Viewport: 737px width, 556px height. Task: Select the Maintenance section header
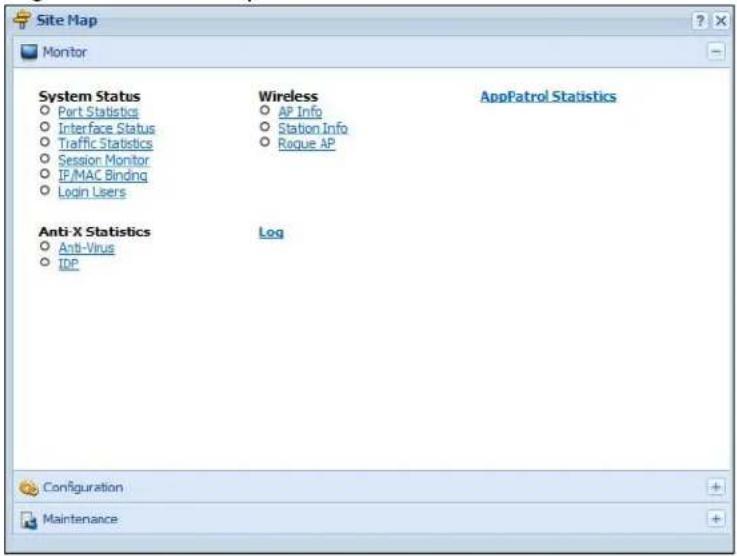(x=372, y=519)
